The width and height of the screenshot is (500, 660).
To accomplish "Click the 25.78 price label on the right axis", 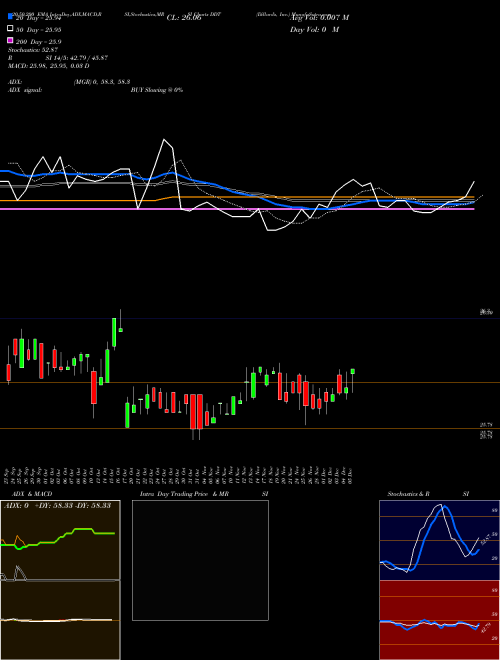I will coord(487,426).
